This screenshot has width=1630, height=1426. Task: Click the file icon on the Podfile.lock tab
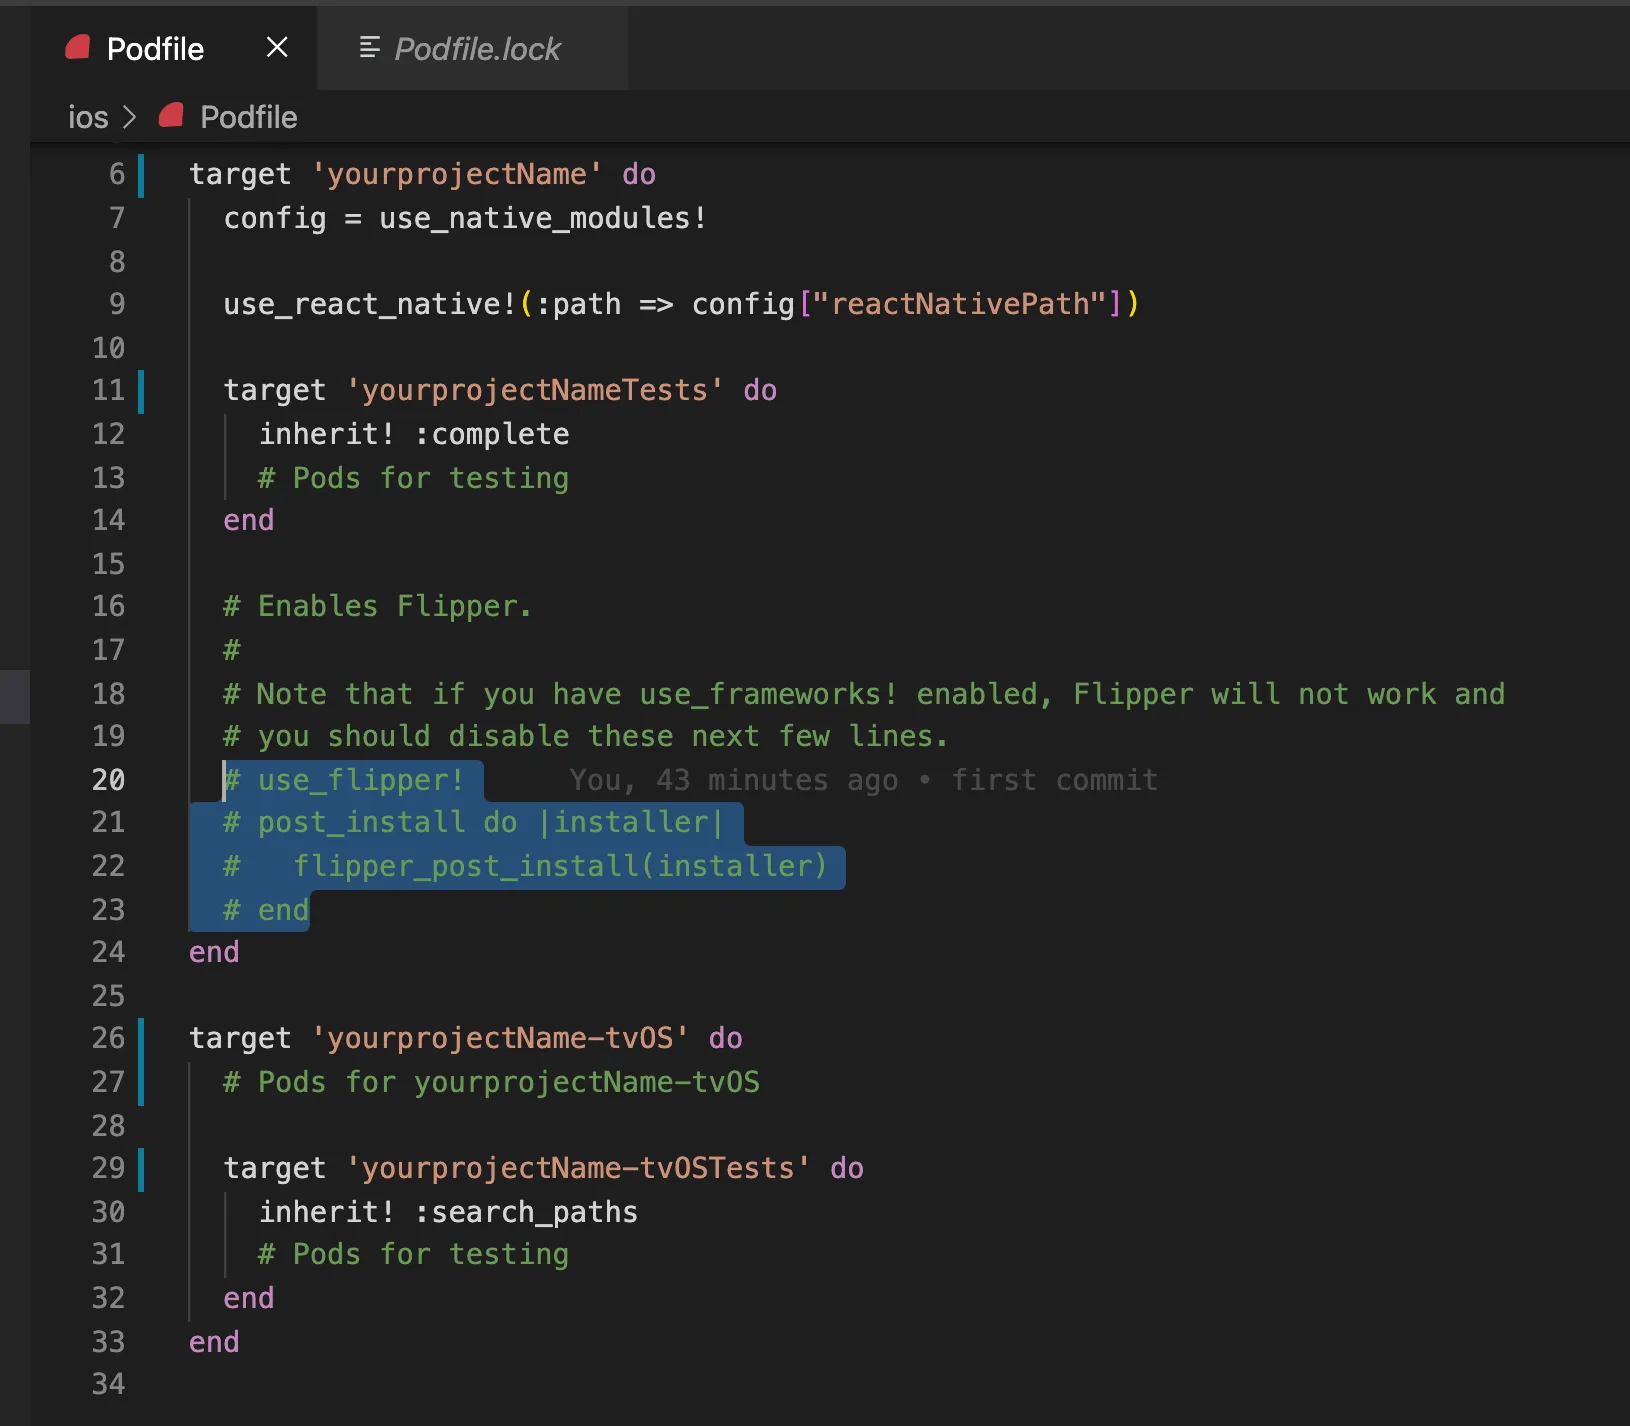(x=369, y=47)
